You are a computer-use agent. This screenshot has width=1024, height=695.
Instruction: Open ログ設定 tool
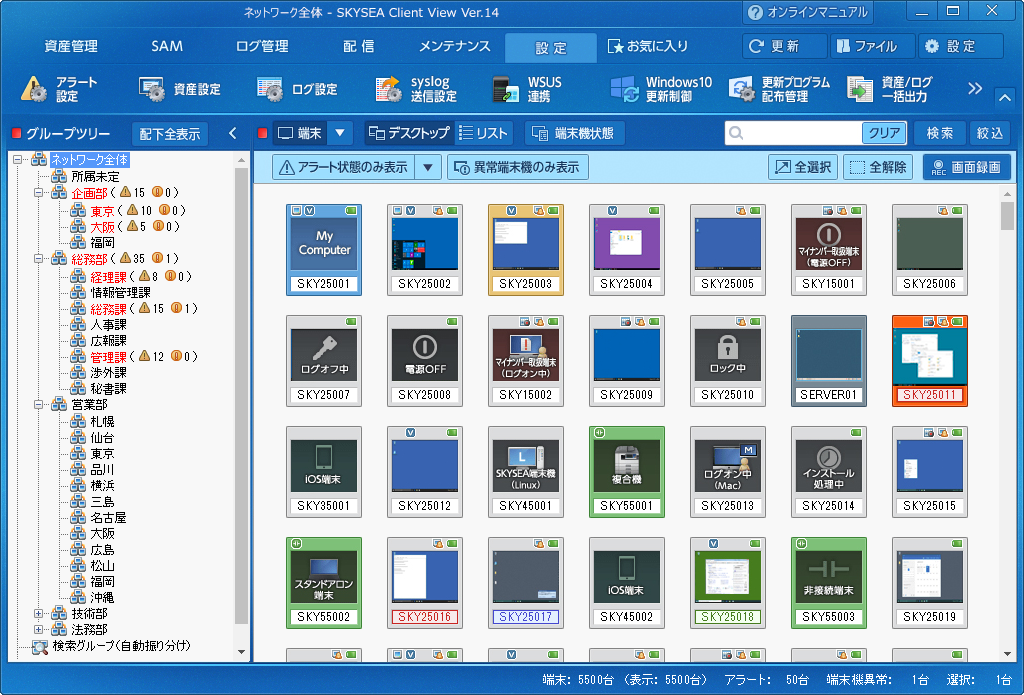coord(297,89)
